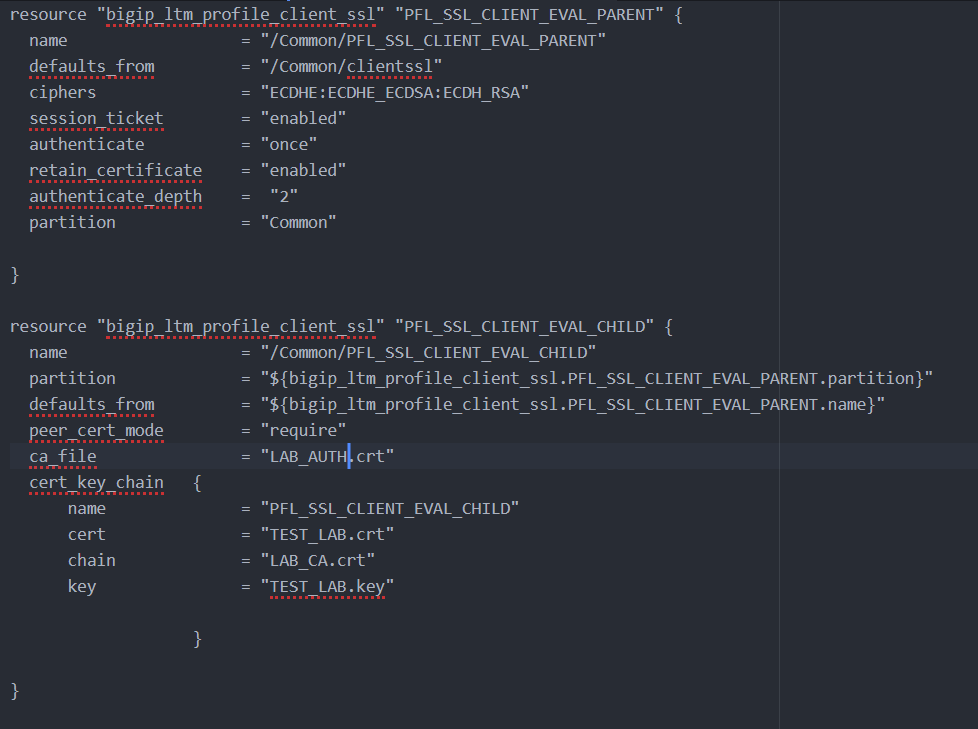Click the "enabled" value of retain_certificate

[303, 170]
